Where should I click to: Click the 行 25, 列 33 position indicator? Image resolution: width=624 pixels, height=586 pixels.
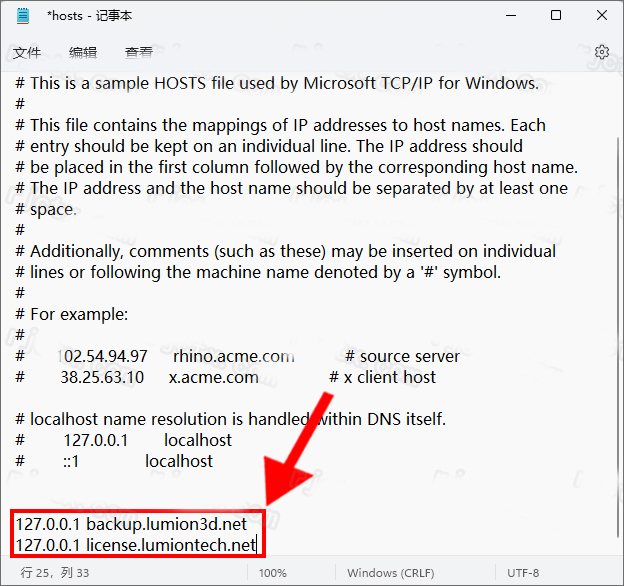tap(55, 573)
